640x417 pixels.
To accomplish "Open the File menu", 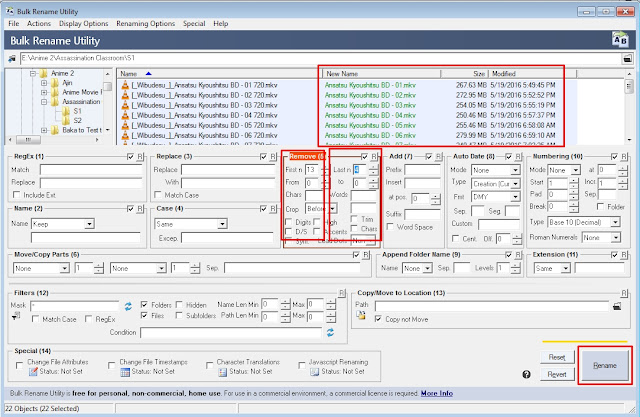I will click(x=13, y=24).
